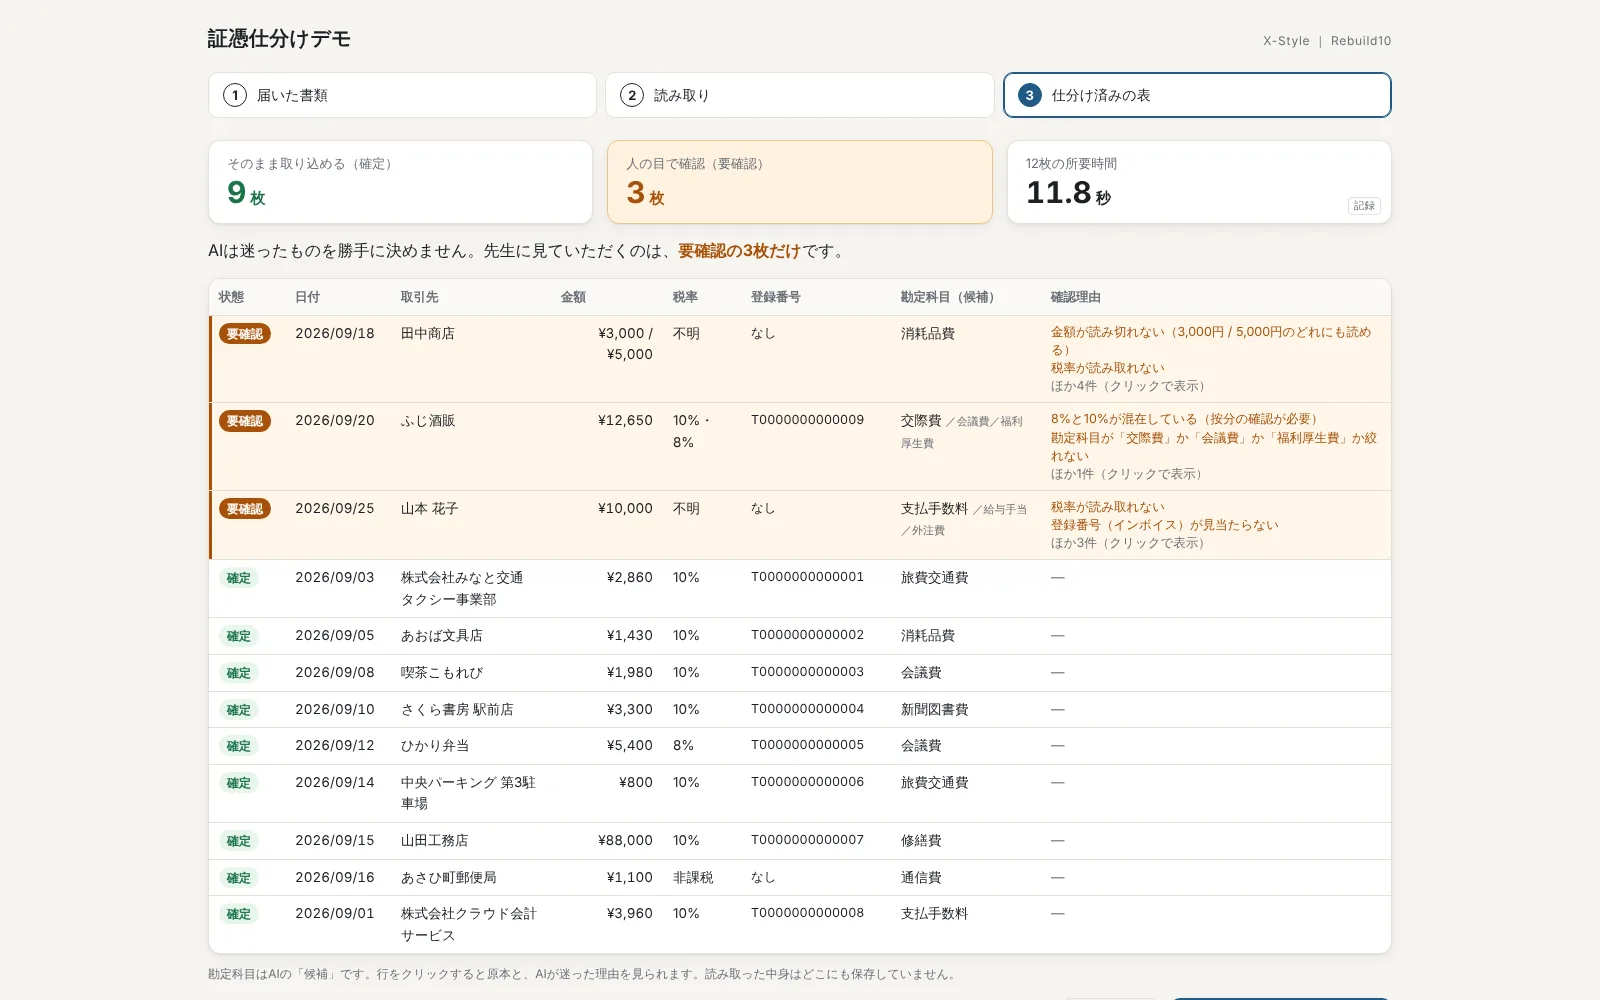This screenshot has height=1000, width=1600.
Task: Open step 1 届いた書類 tab
Action: (x=402, y=95)
